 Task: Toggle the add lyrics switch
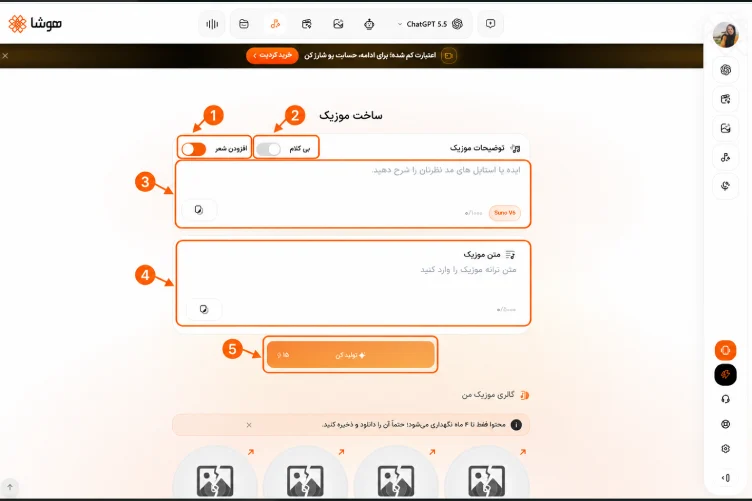(194, 149)
